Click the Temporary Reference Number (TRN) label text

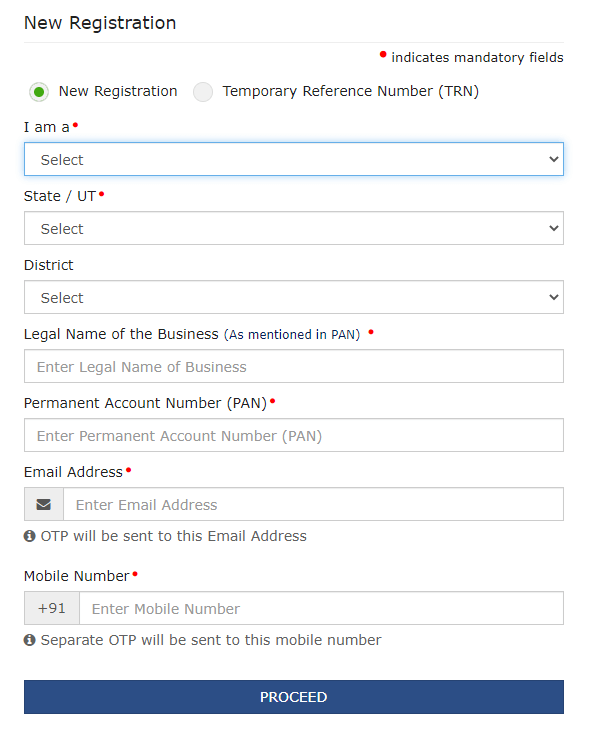click(351, 91)
